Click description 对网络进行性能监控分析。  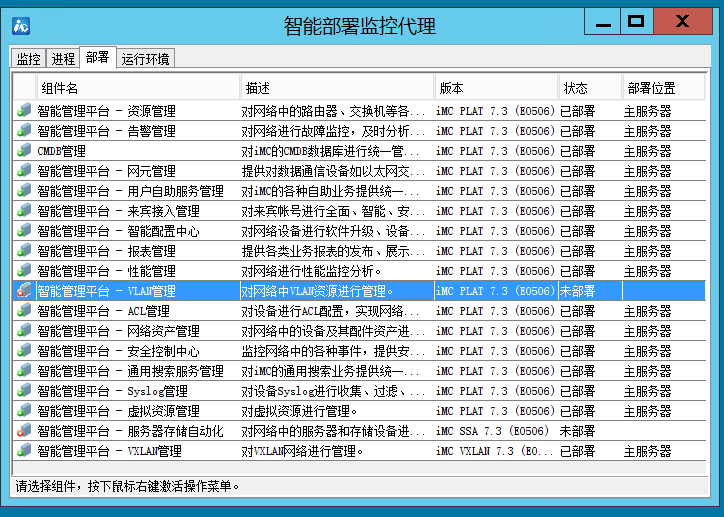(312, 271)
